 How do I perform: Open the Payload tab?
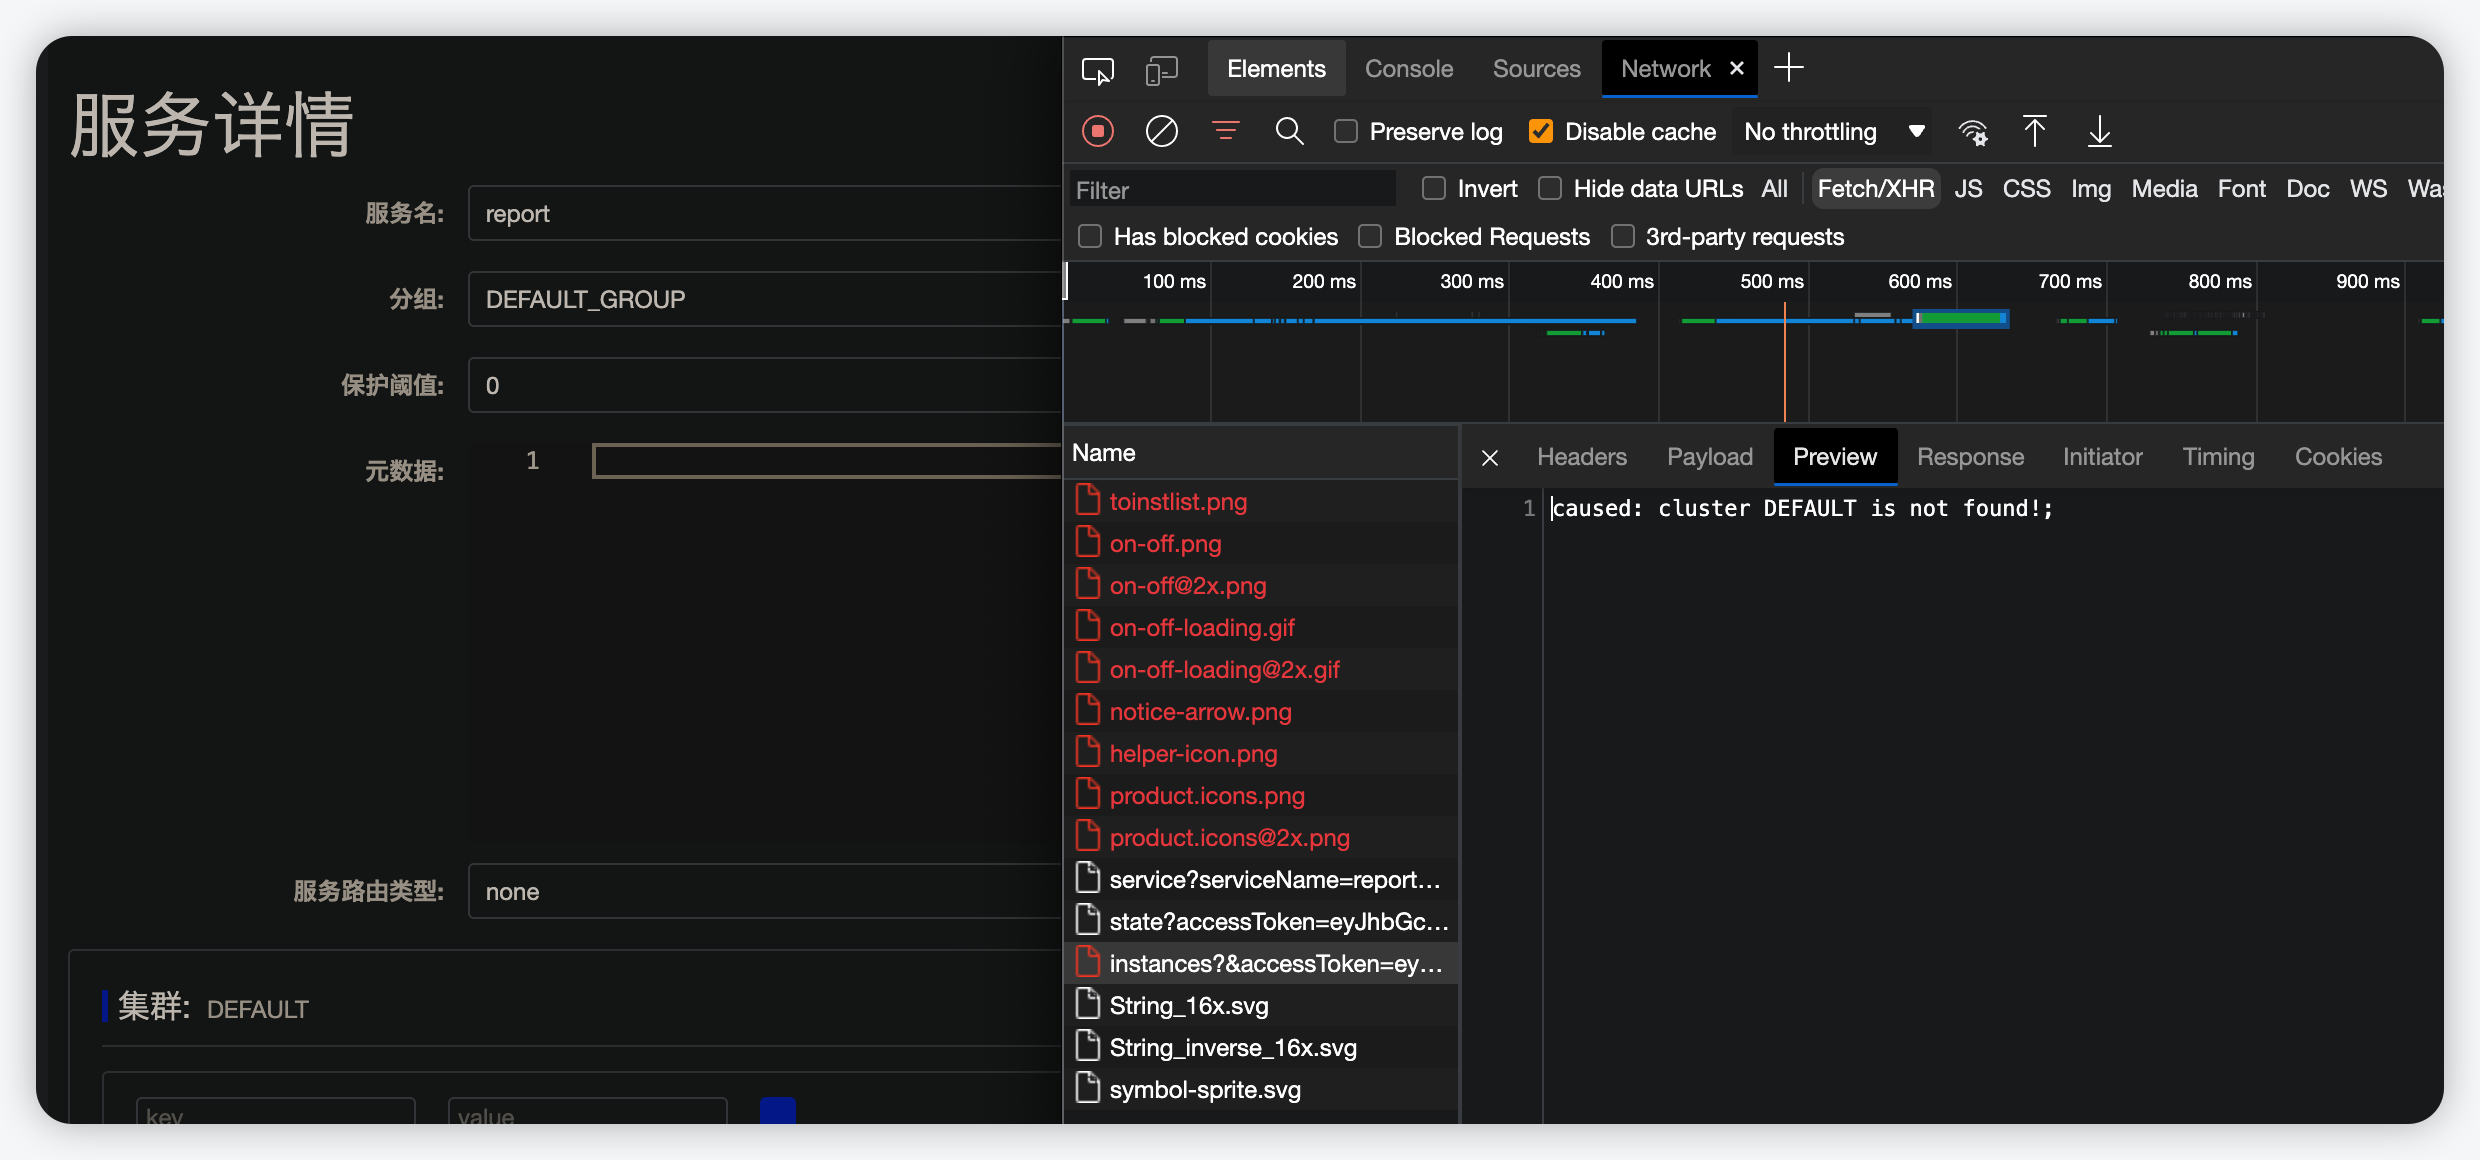1710,457
